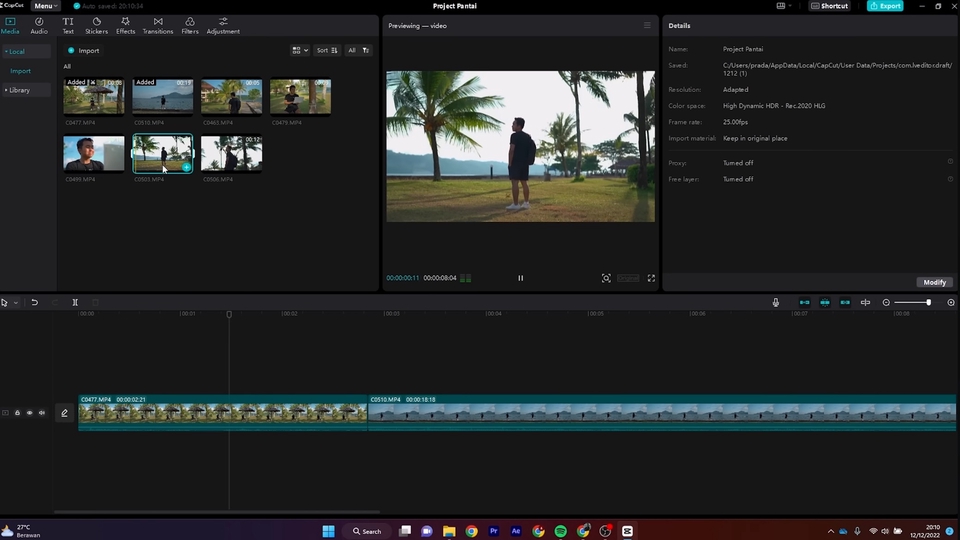The height and width of the screenshot is (540, 960).
Task: Open the cursor tool mode dropdown arrow
Action: tap(16, 302)
